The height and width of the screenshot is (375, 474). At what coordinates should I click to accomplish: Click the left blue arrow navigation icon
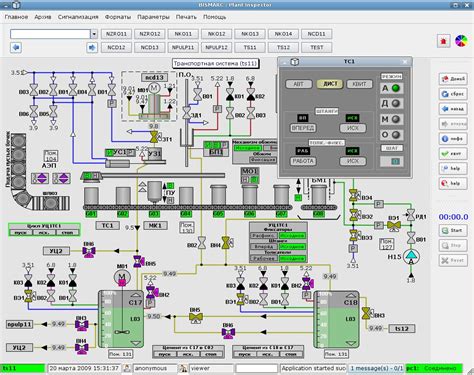pyautogui.click(x=16, y=47)
